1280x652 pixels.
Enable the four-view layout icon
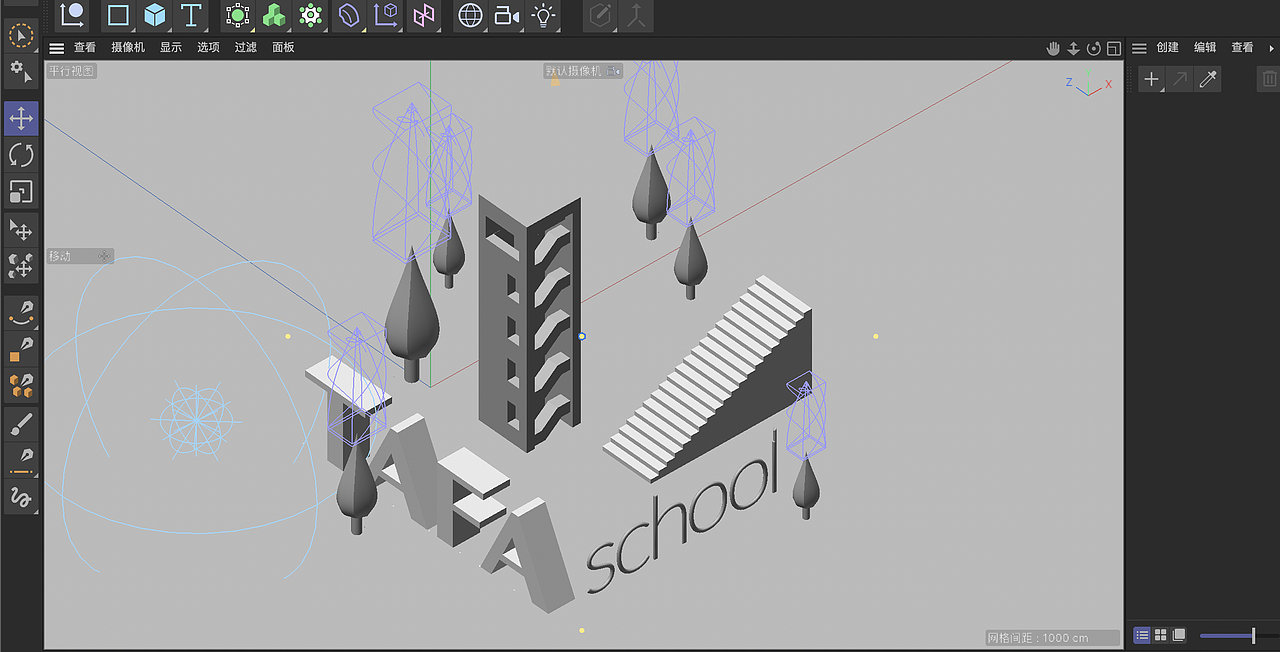pyautogui.click(x=1159, y=635)
